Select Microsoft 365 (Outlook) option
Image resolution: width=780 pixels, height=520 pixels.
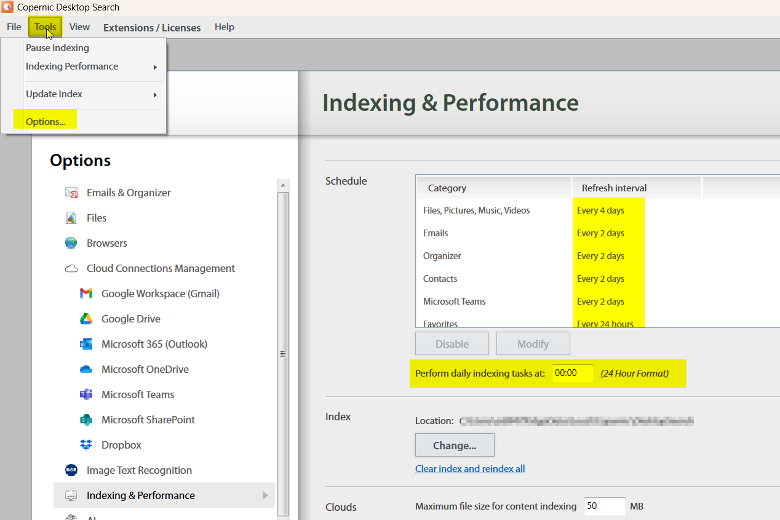154,344
